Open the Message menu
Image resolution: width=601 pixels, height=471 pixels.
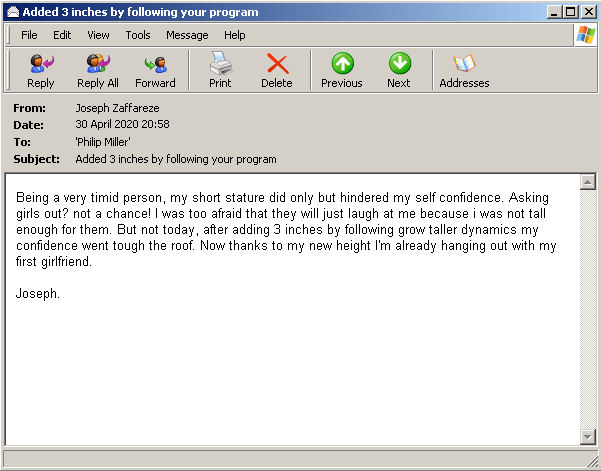[187, 35]
